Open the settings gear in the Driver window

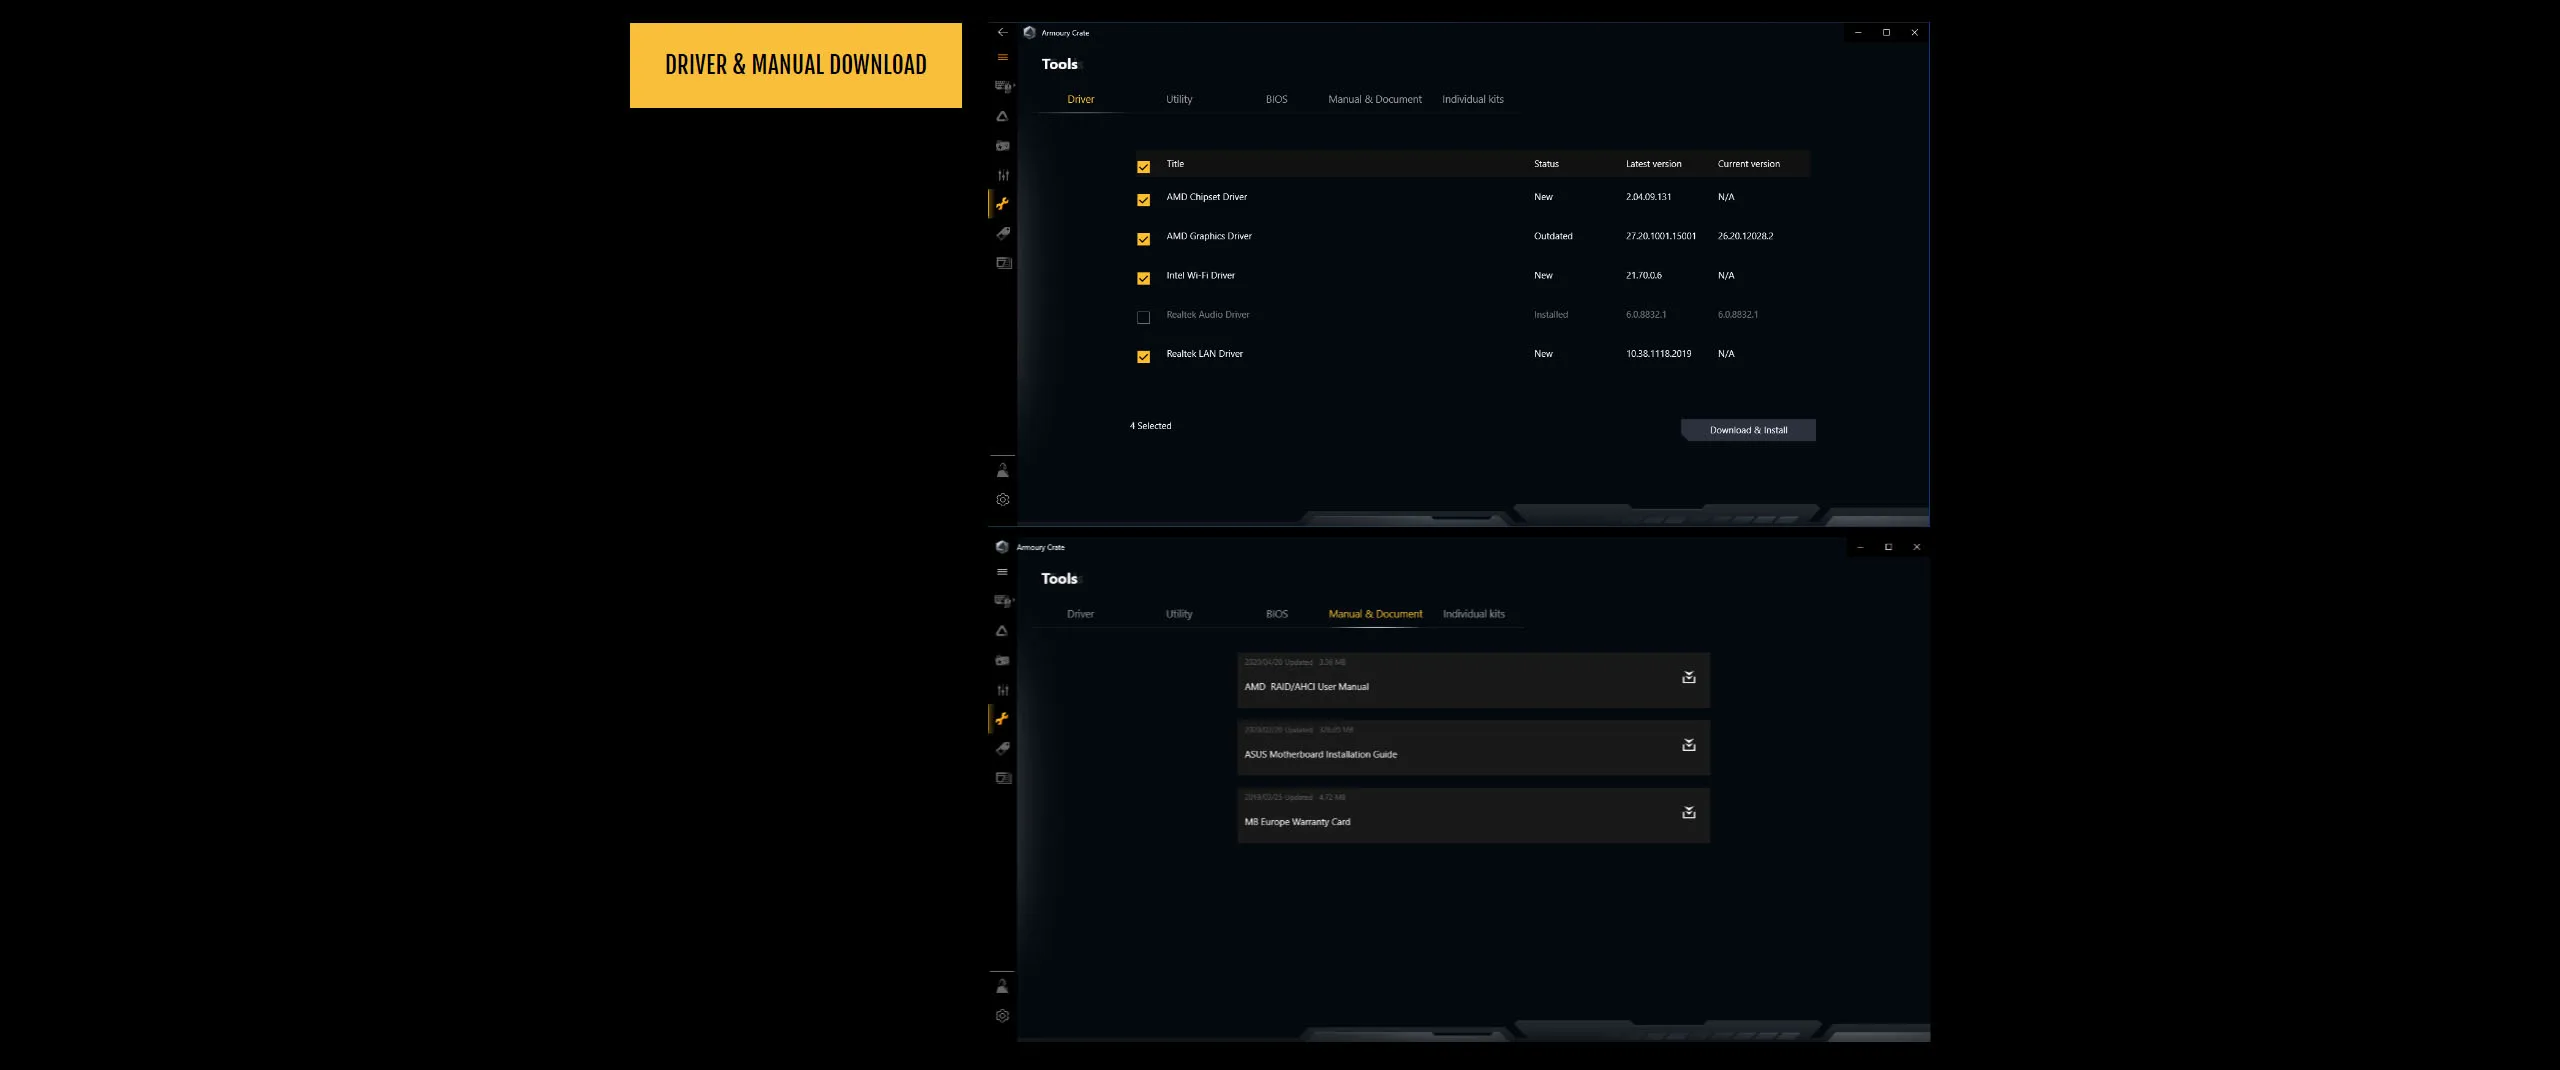tap(1003, 500)
